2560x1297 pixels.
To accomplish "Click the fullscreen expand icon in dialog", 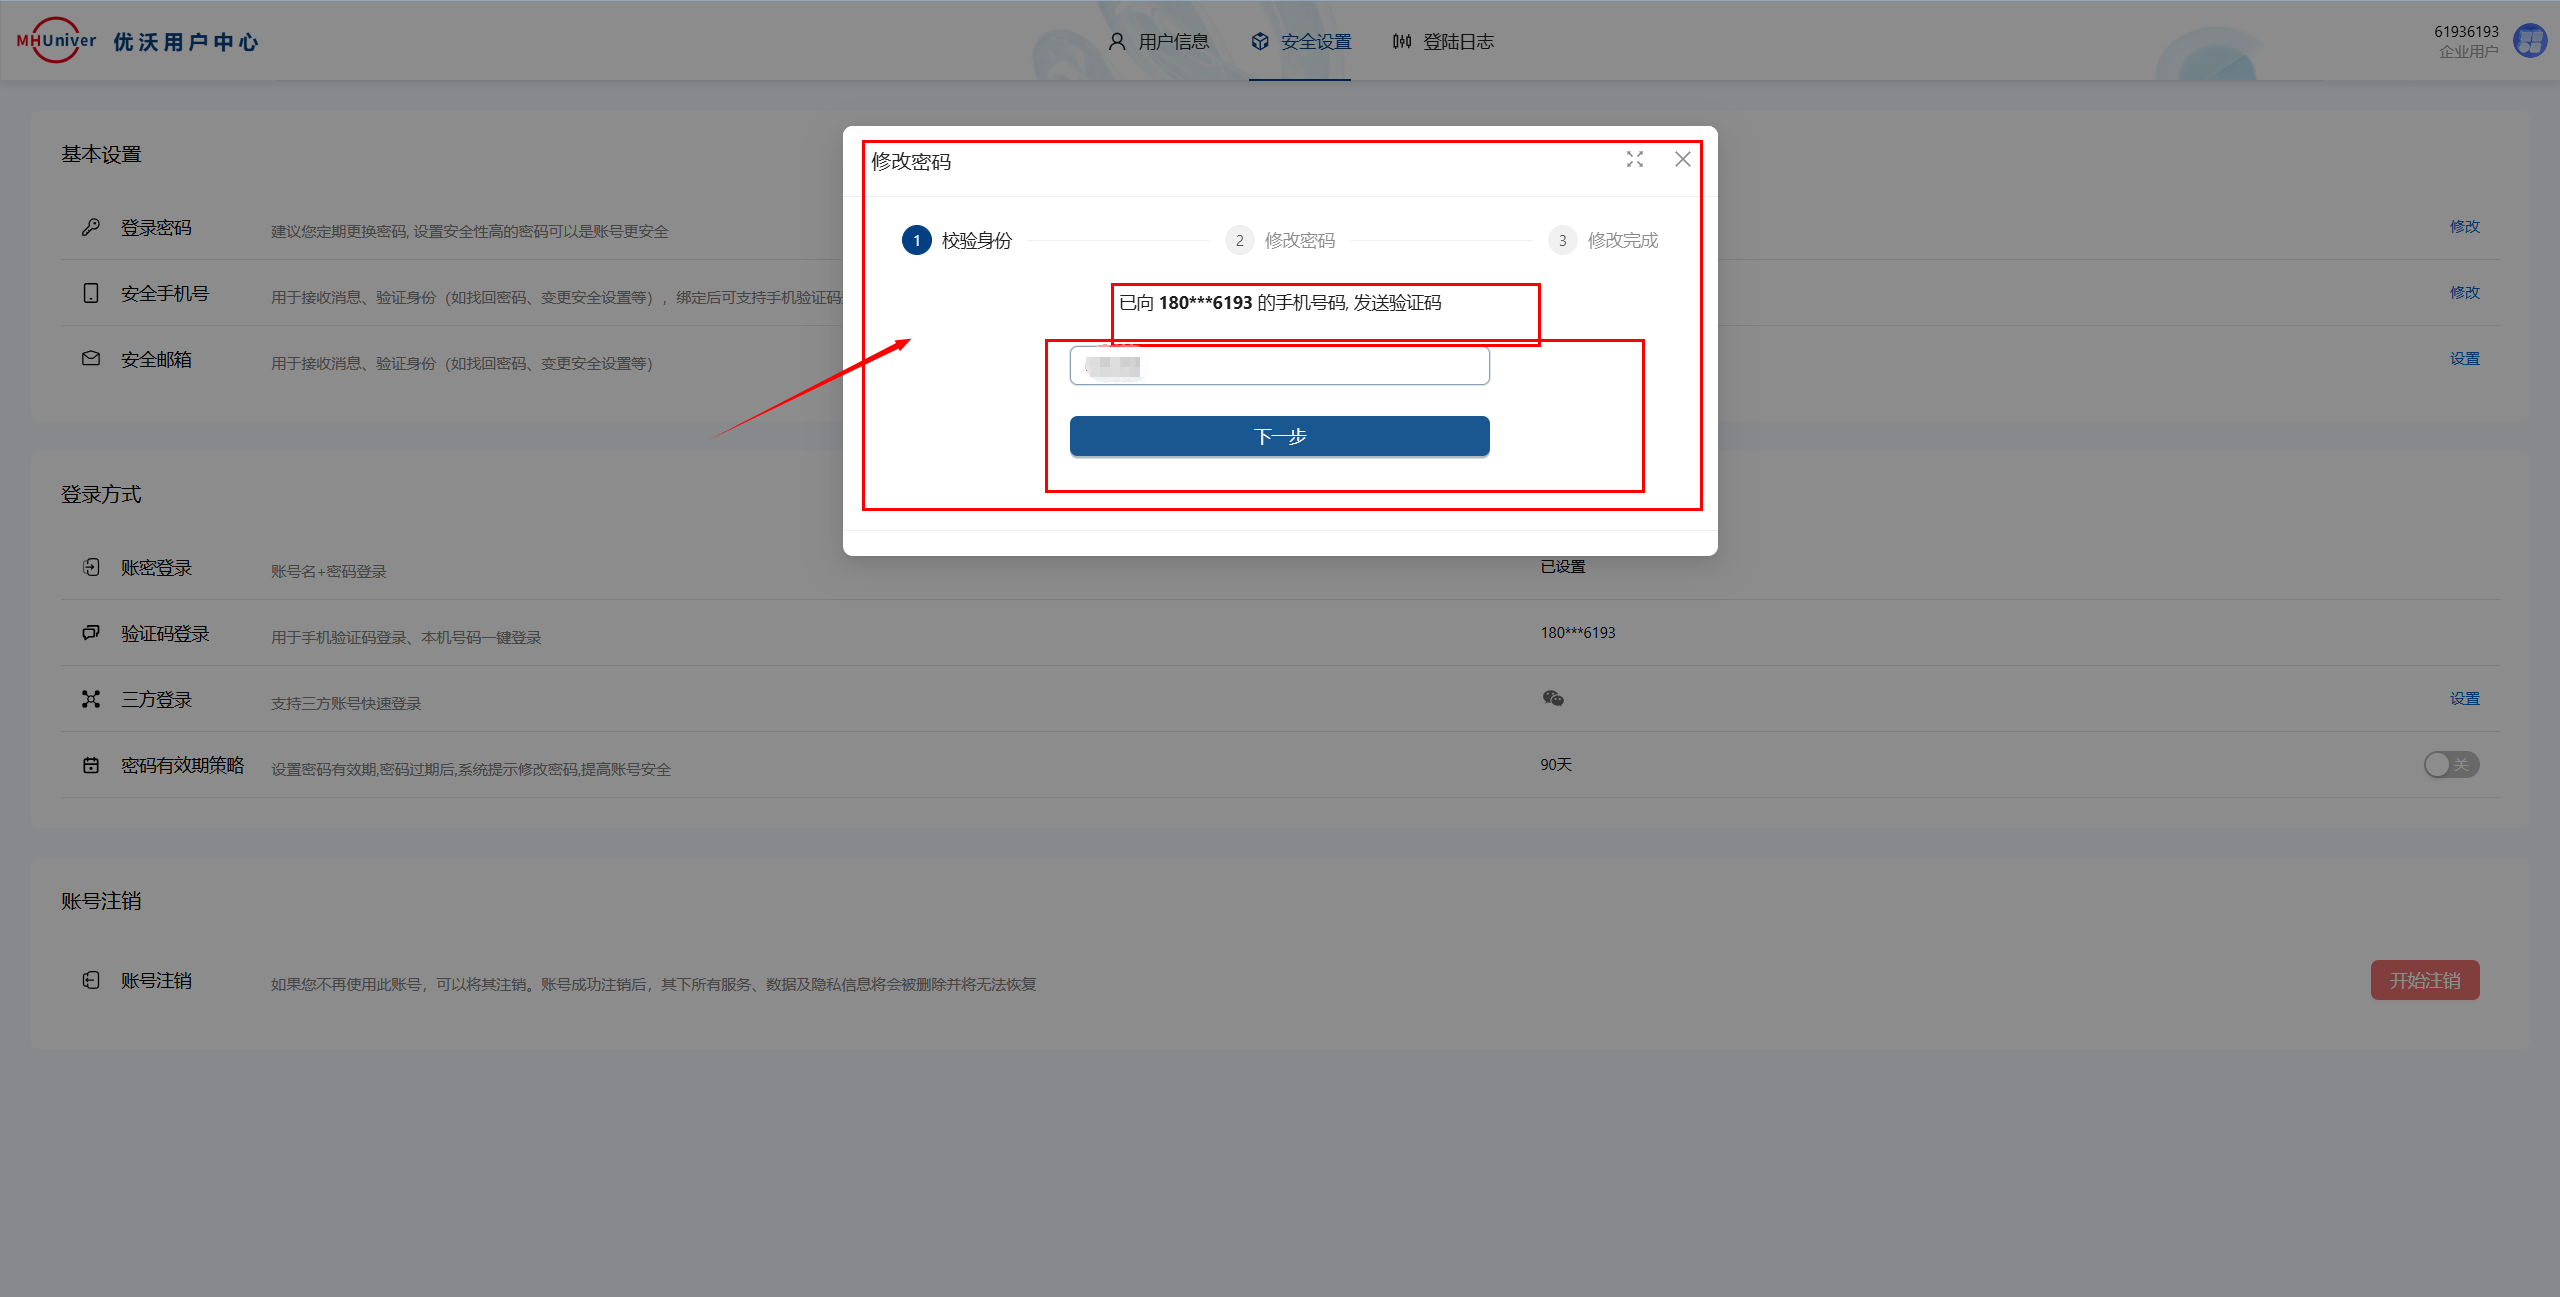I will [x=1634, y=160].
